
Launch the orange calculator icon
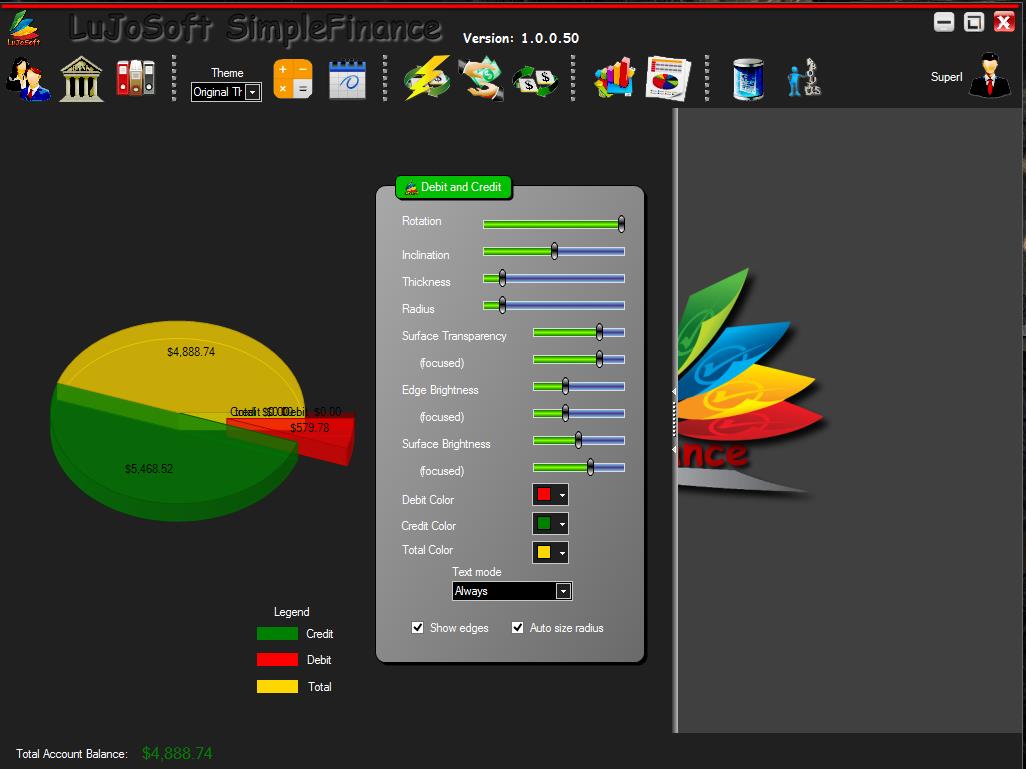coord(292,79)
